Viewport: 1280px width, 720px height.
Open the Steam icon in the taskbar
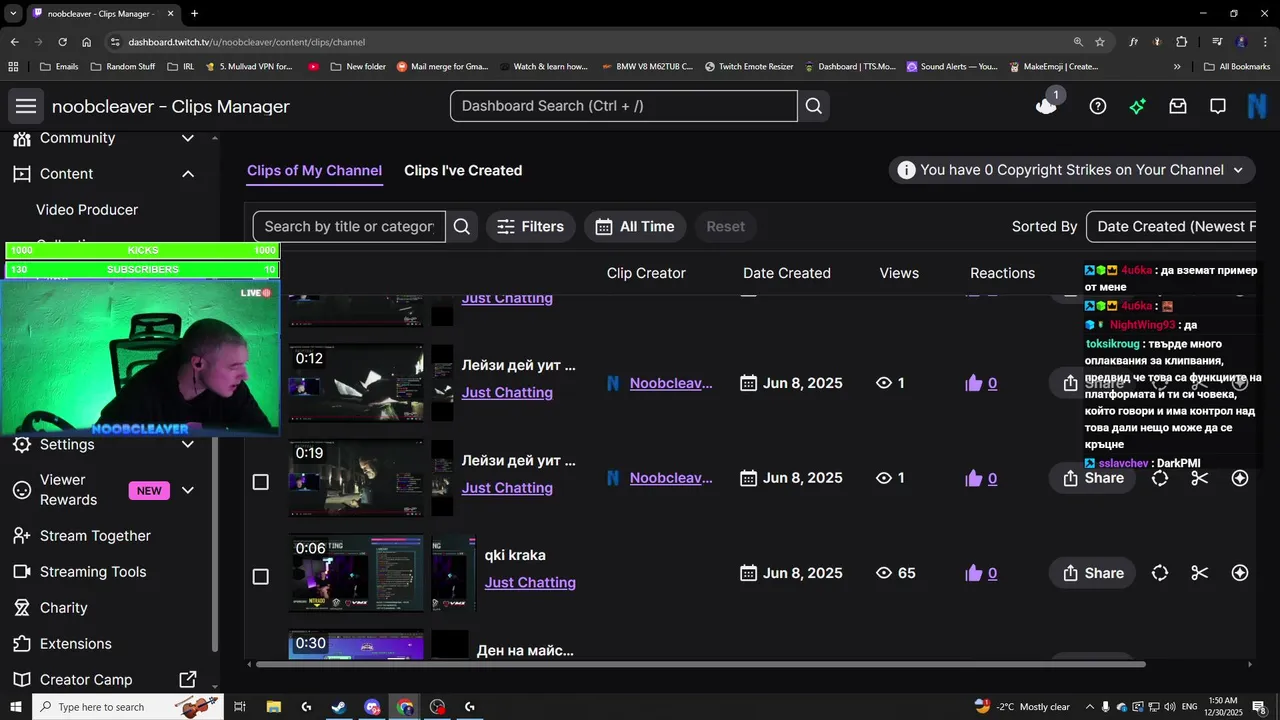[339, 707]
